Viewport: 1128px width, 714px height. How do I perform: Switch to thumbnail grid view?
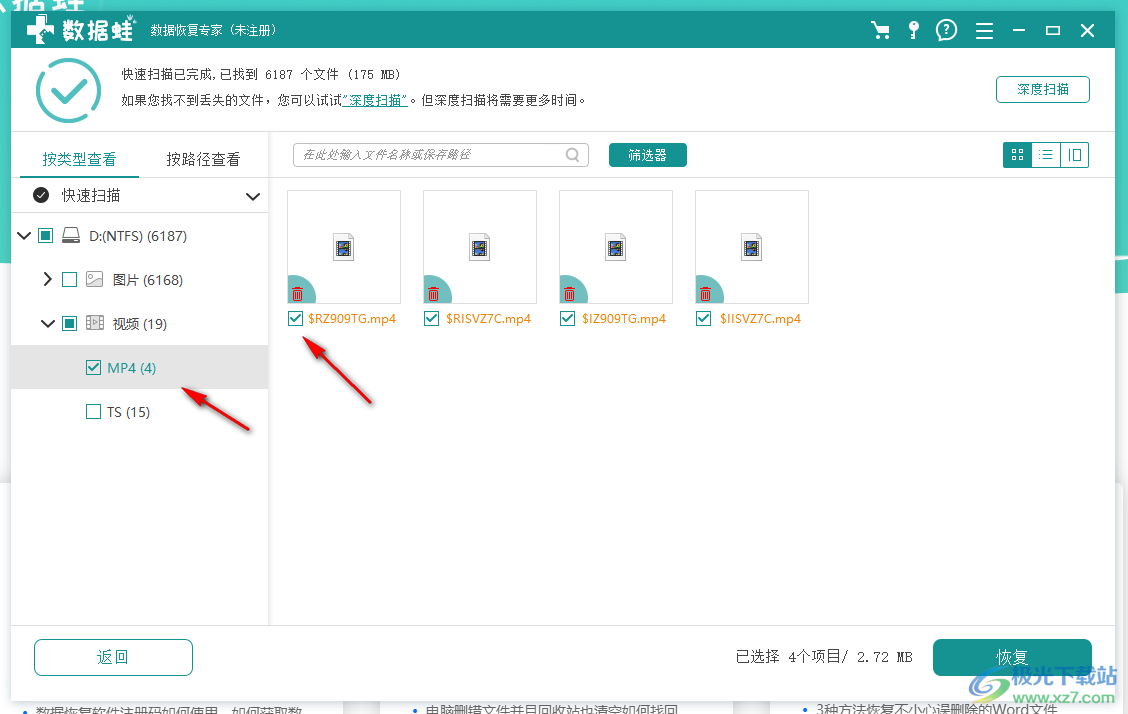pyautogui.click(x=1017, y=155)
